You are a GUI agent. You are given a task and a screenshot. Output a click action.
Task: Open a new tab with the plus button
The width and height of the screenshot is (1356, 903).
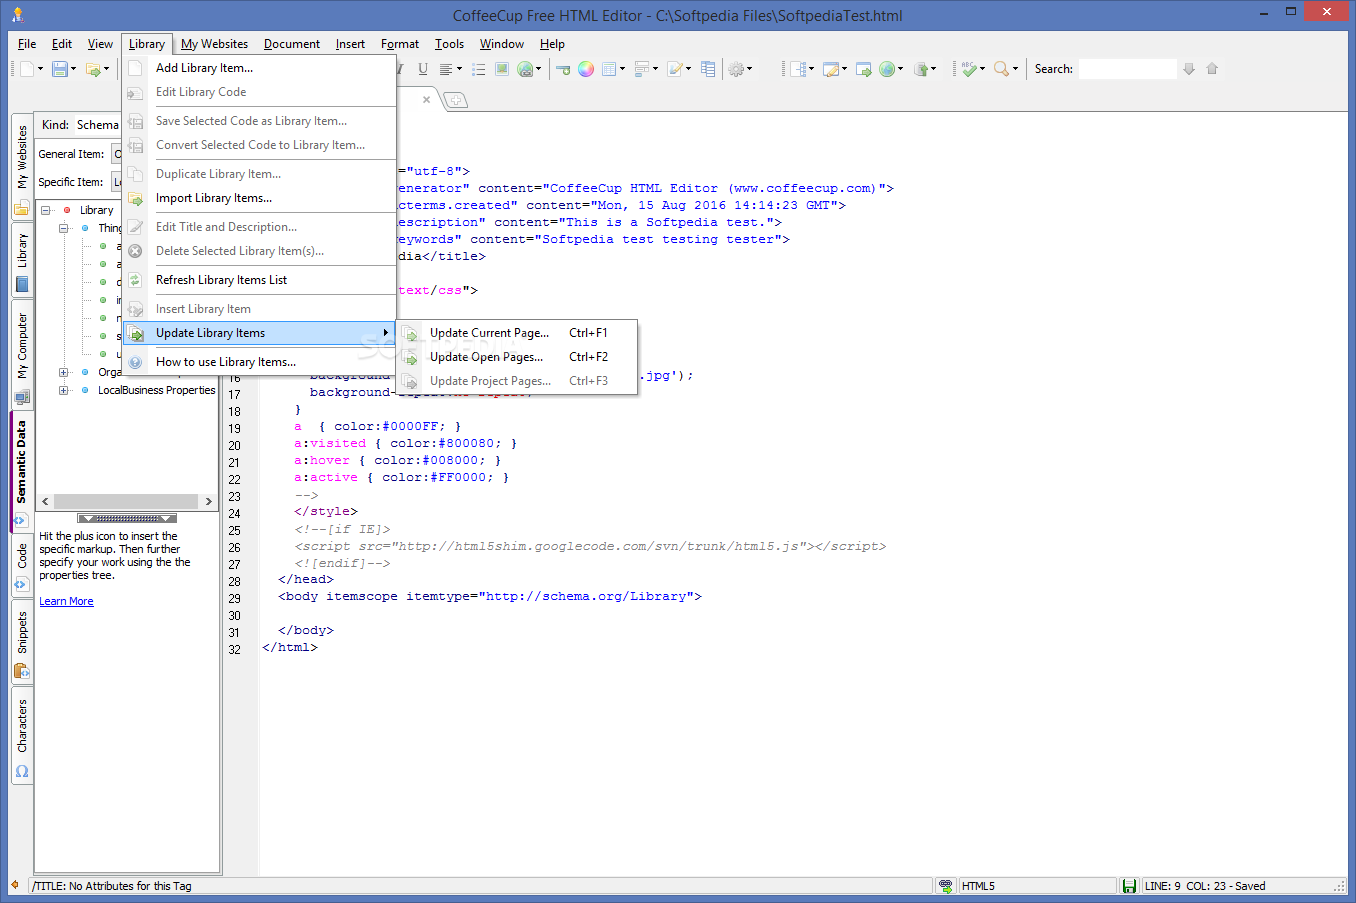click(x=455, y=100)
